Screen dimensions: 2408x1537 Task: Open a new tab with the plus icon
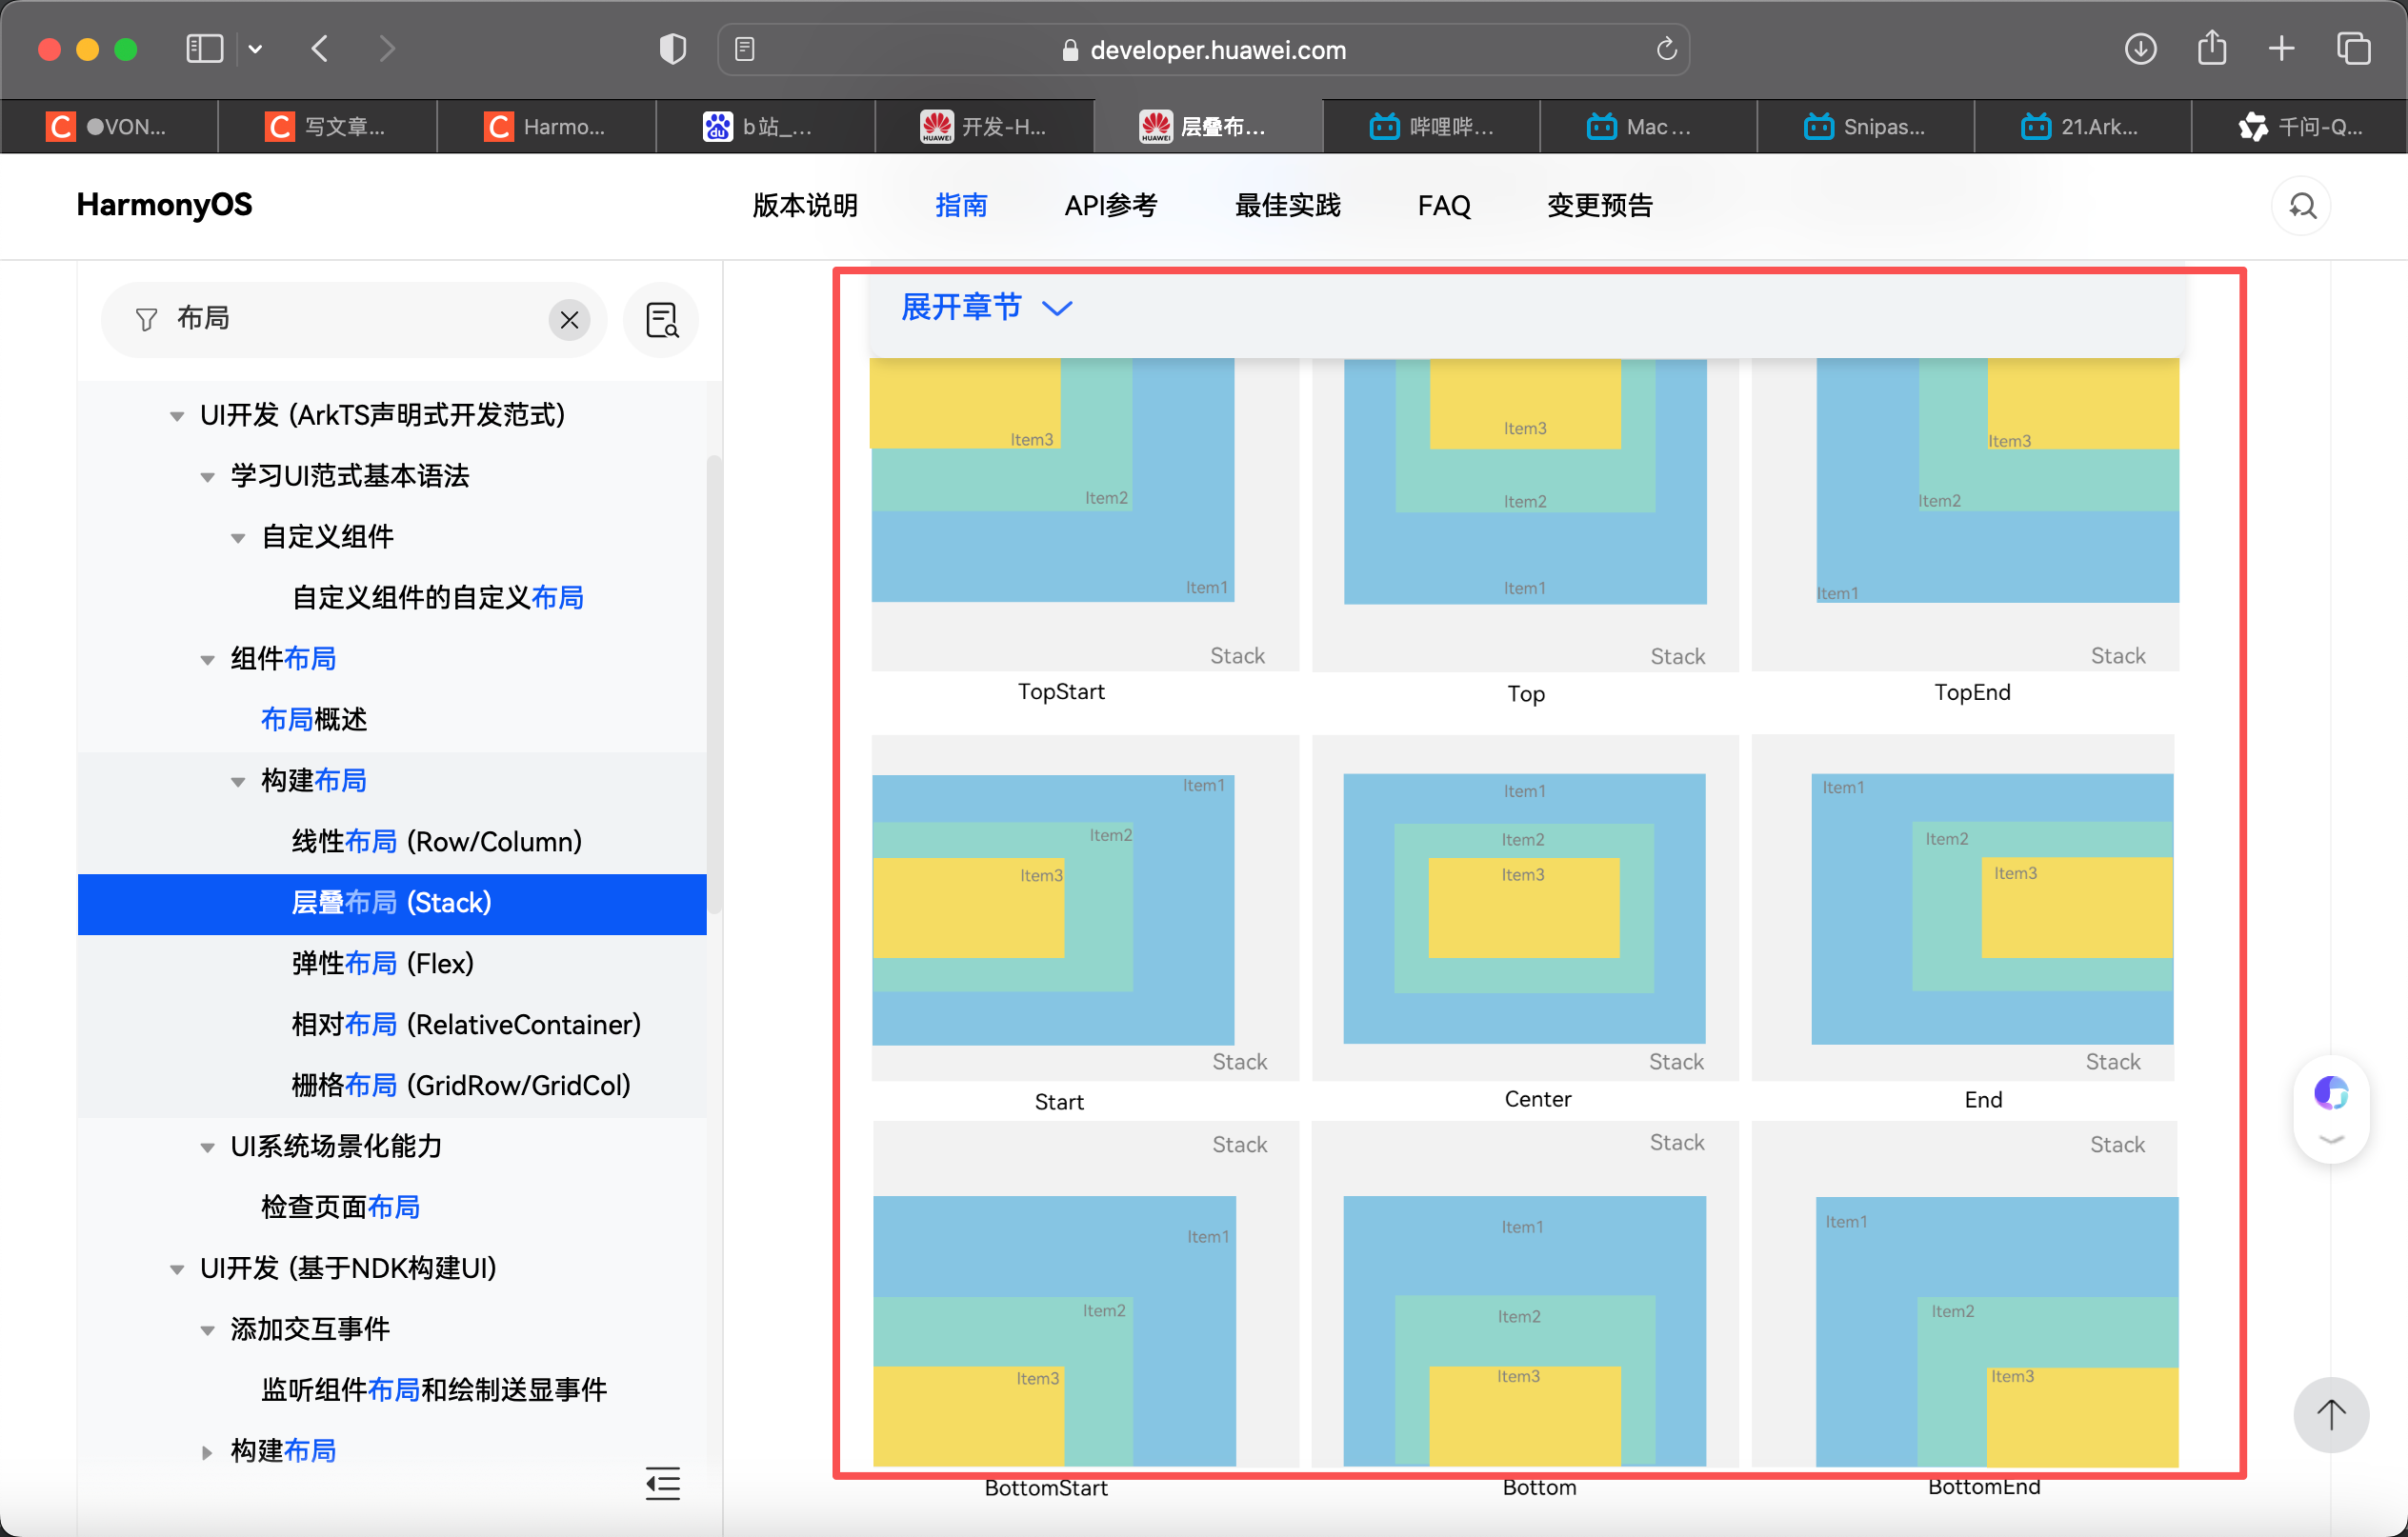pyautogui.click(x=2281, y=48)
